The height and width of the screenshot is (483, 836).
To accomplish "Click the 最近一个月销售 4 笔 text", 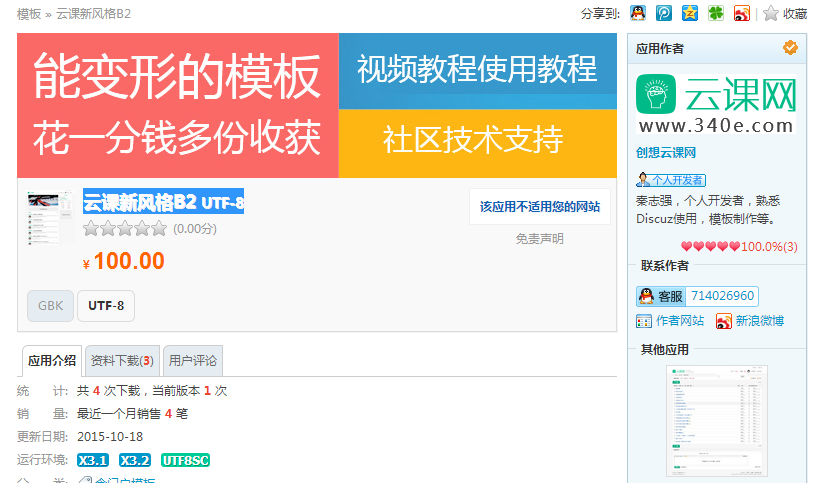I will tap(132, 414).
